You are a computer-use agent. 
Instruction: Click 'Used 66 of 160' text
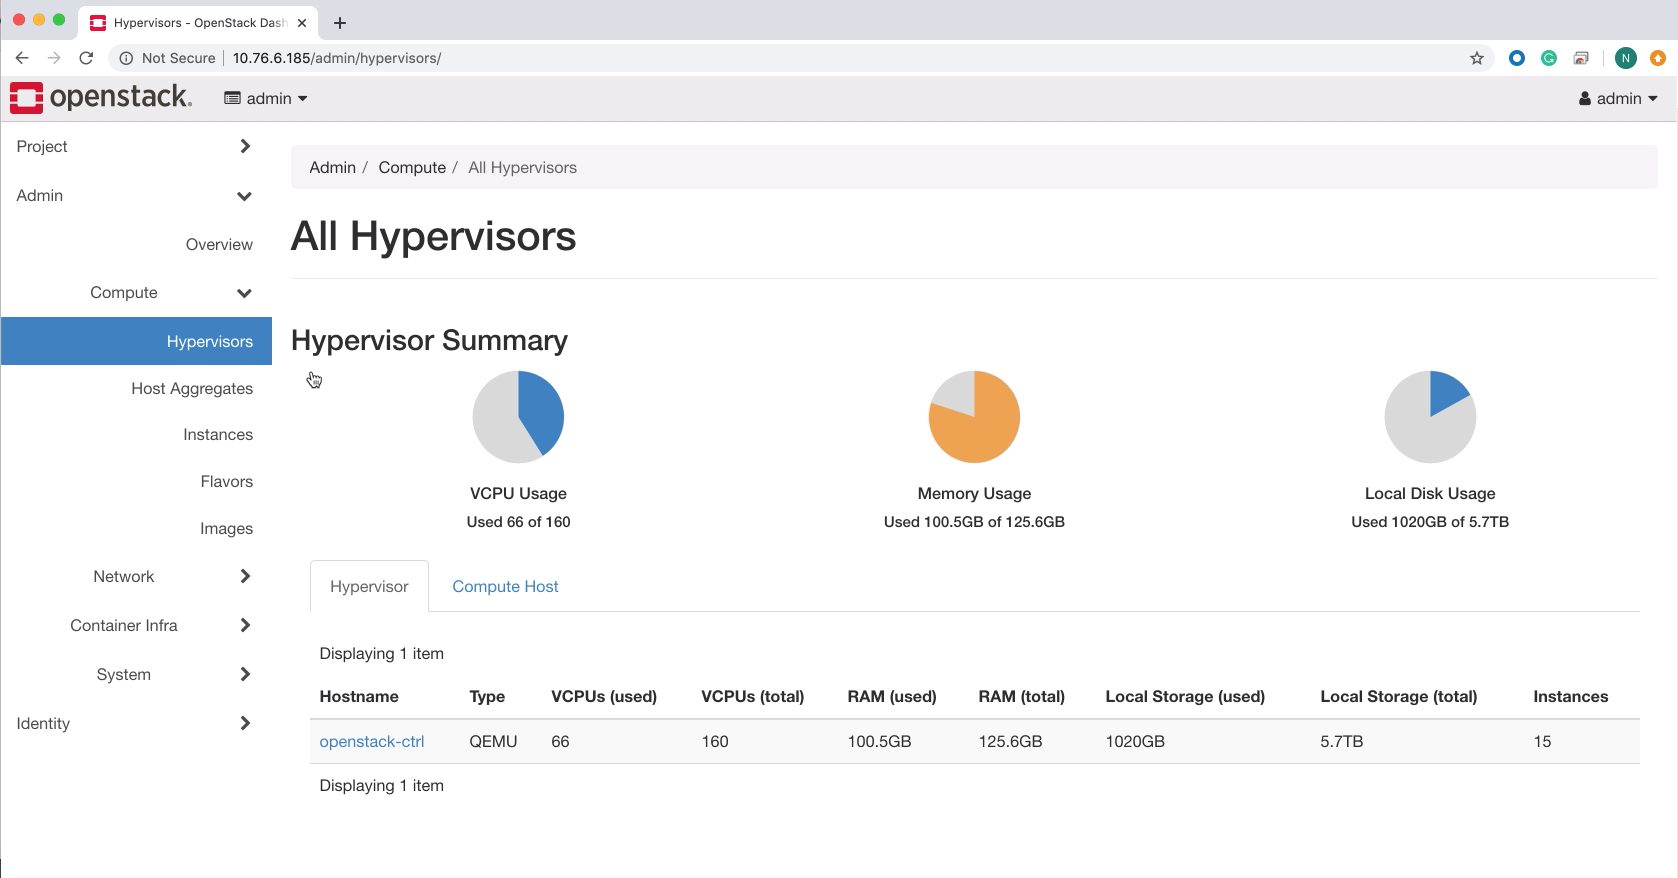pyautogui.click(x=518, y=521)
